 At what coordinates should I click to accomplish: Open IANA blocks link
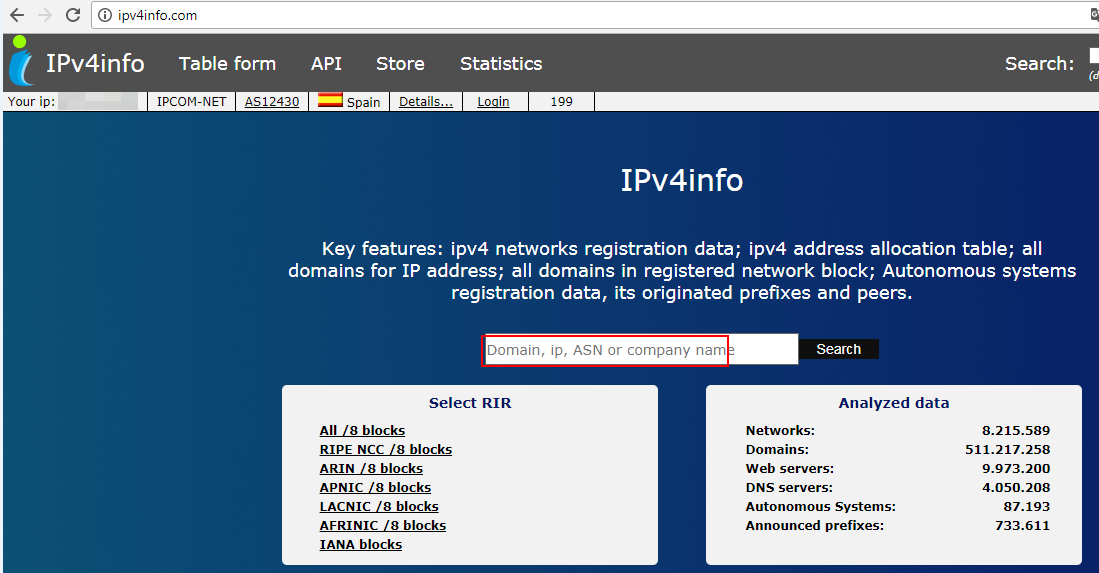click(360, 545)
